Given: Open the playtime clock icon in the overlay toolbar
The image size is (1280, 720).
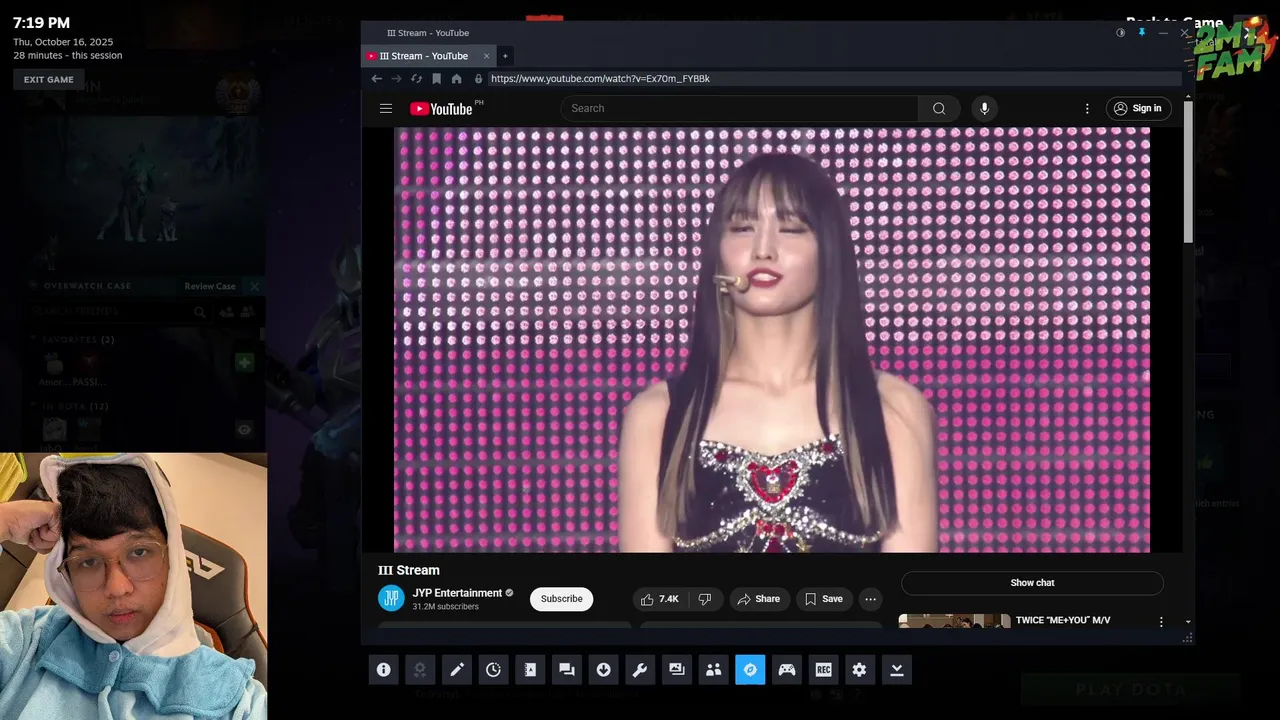Looking at the screenshot, I should [x=493, y=670].
